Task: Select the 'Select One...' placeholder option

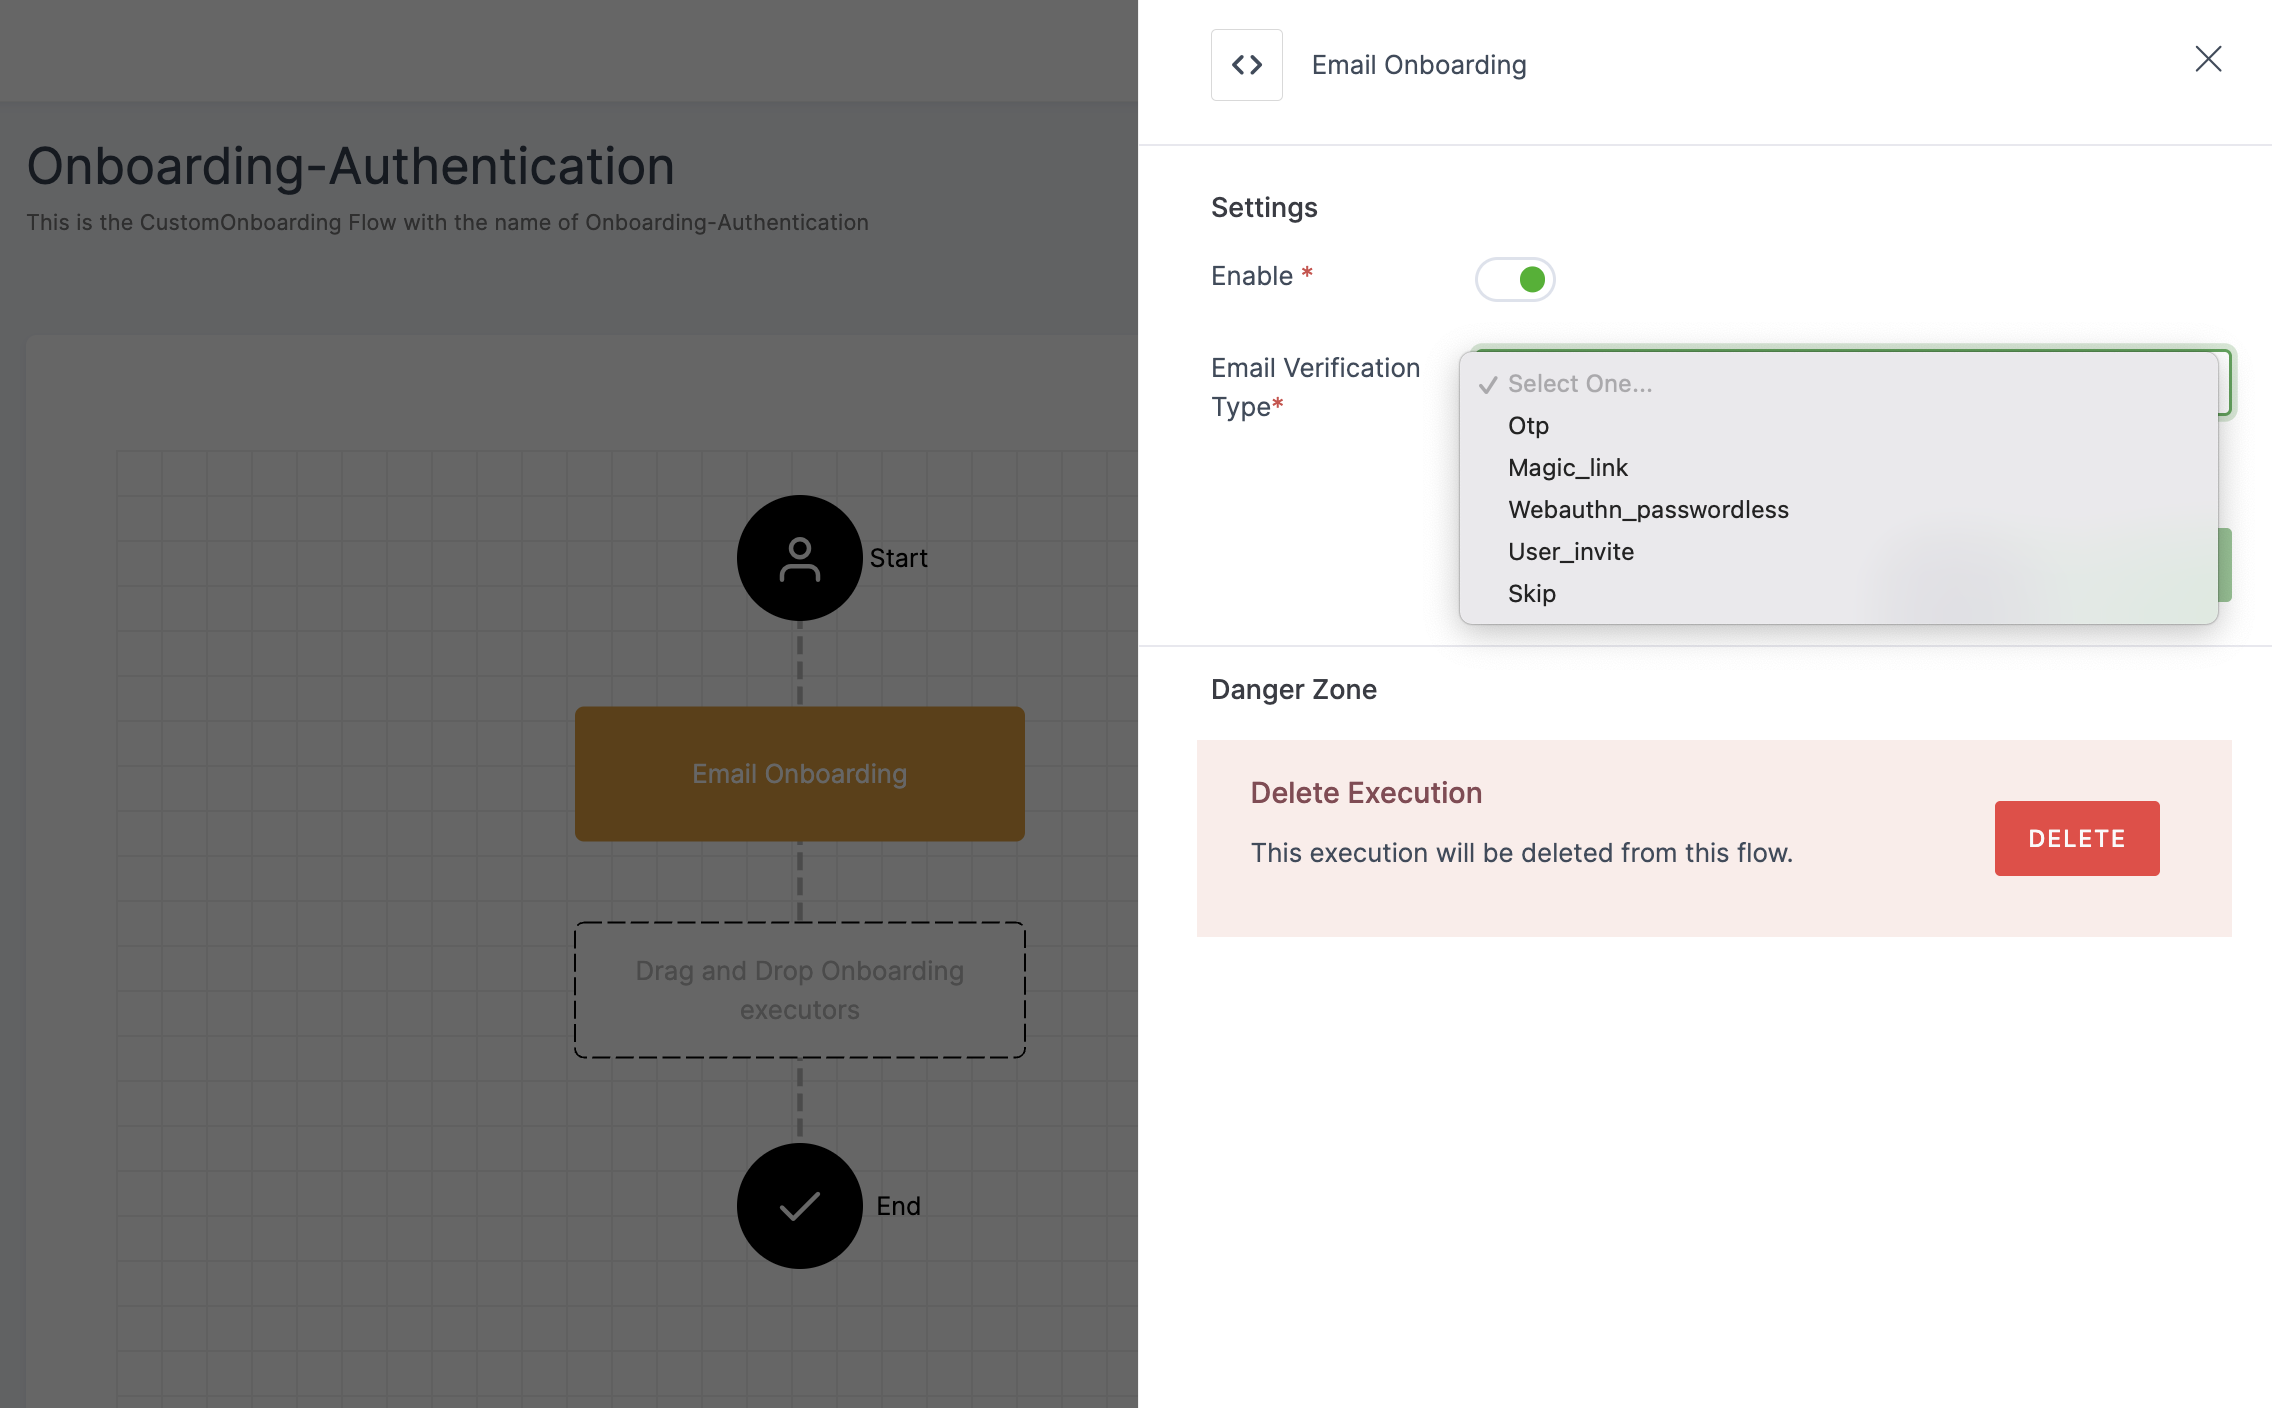Action: pyautogui.click(x=1838, y=383)
